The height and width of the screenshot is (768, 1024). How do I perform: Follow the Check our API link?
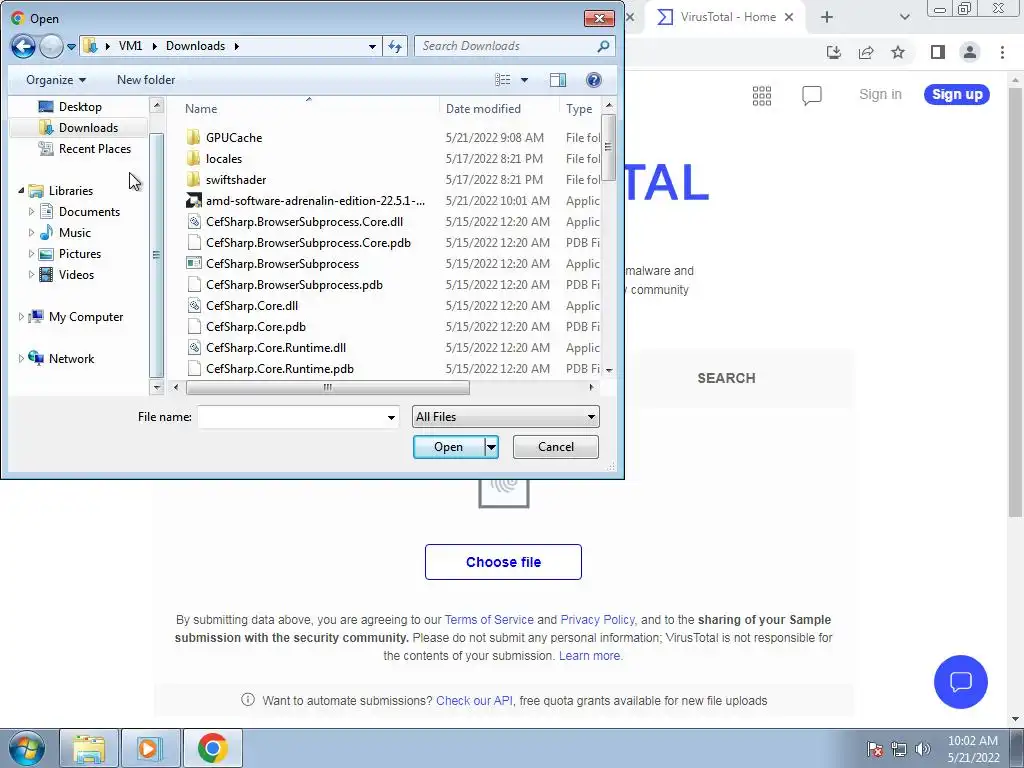(x=474, y=701)
